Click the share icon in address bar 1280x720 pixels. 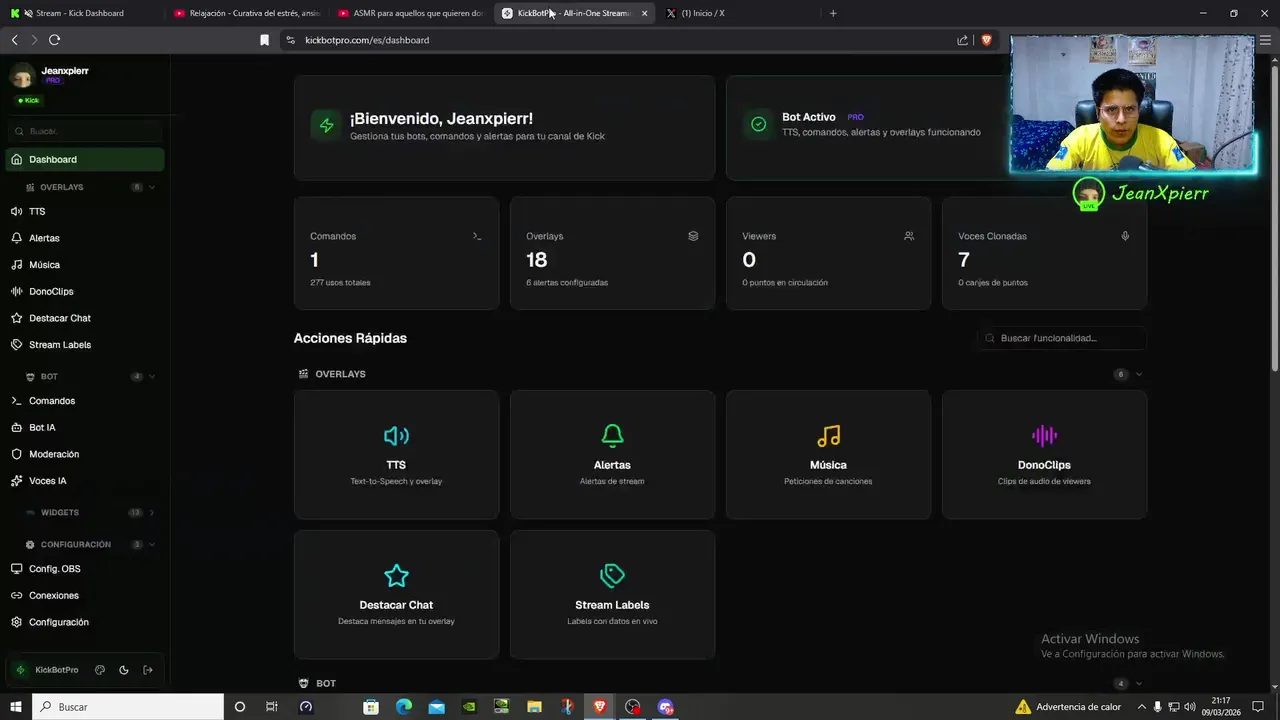(x=962, y=40)
